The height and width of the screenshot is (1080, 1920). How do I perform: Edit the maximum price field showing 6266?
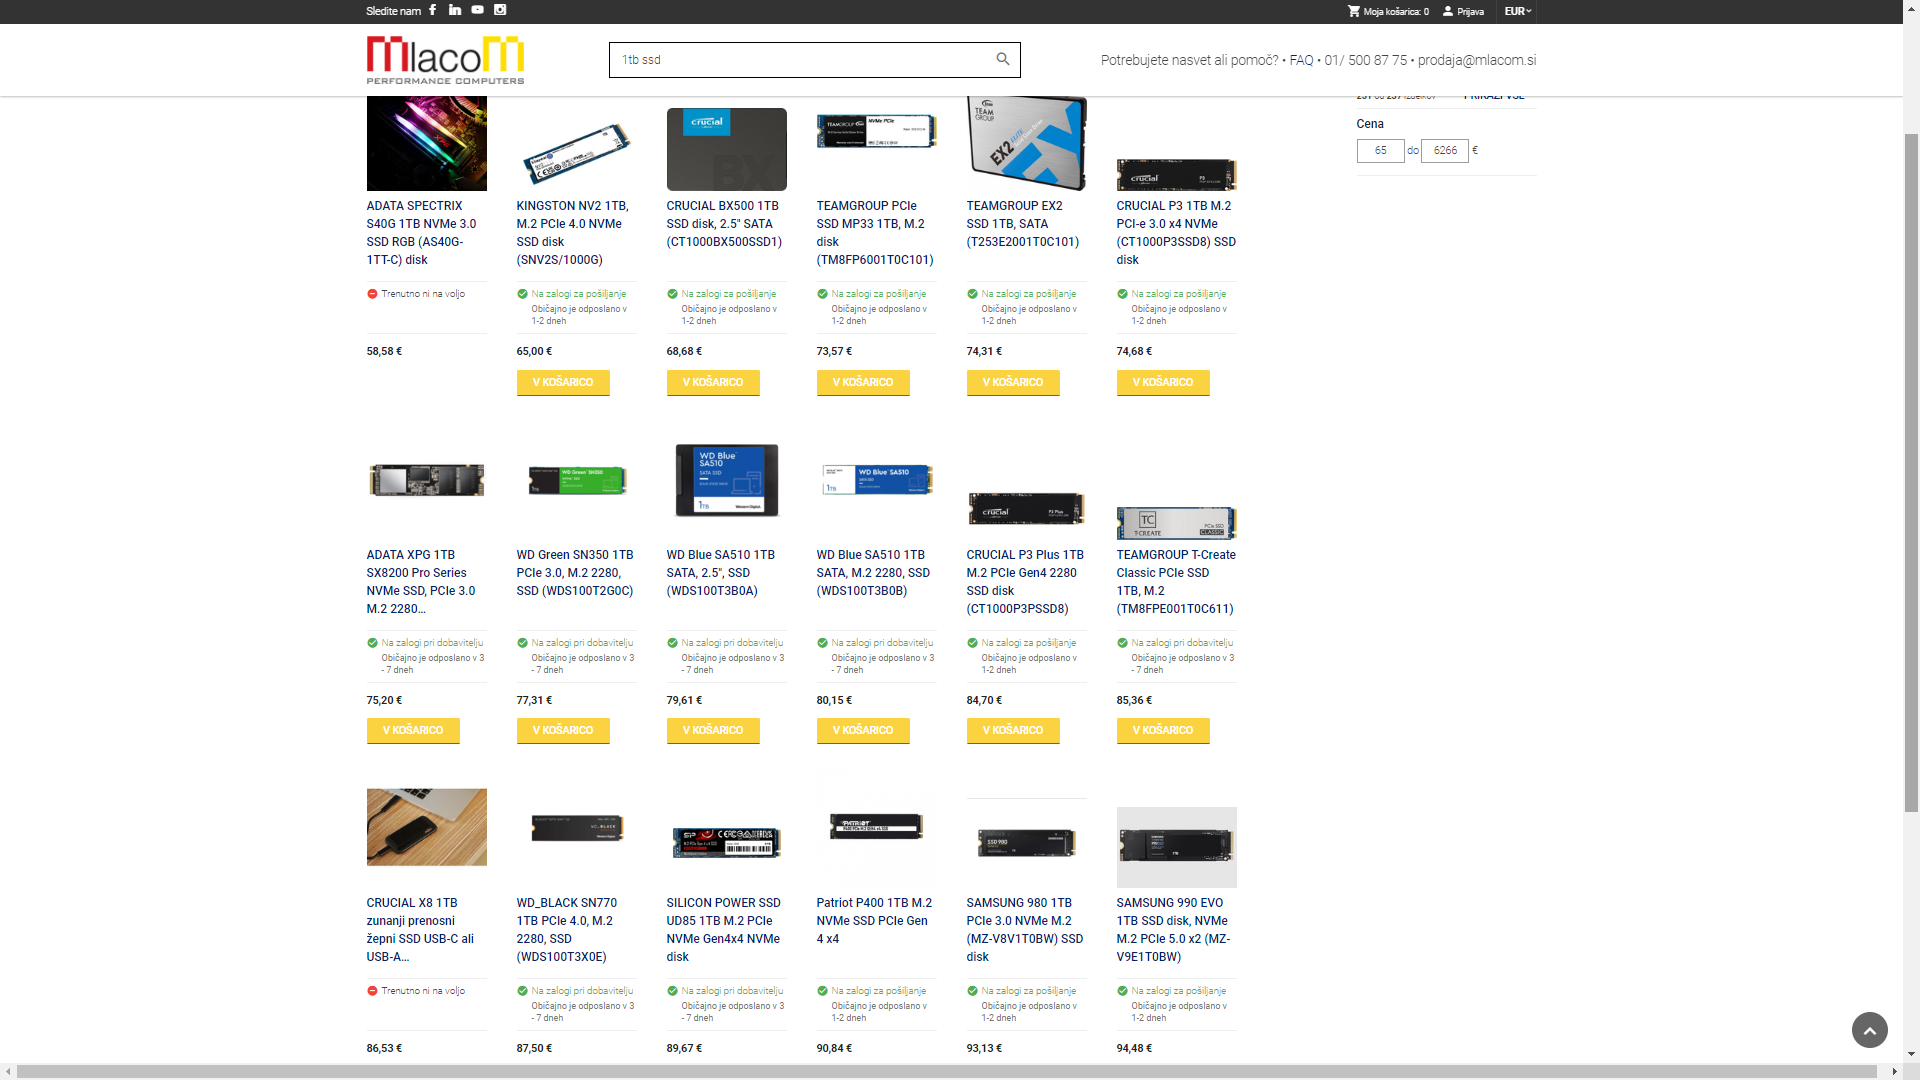(x=1444, y=151)
